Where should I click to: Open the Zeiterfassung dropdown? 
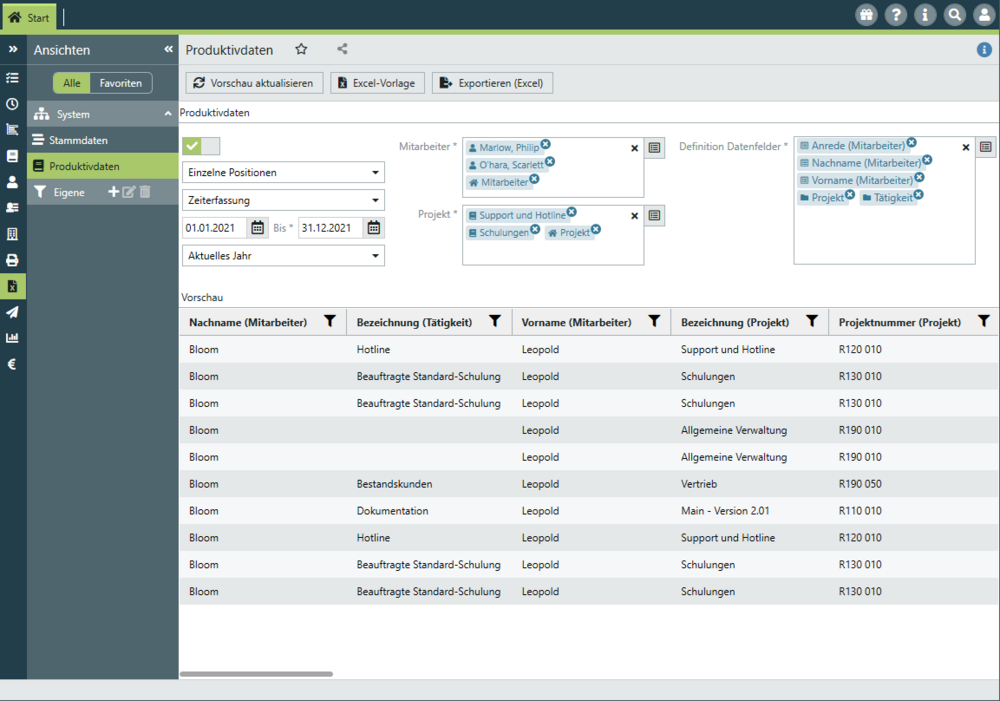tap(285, 200)
